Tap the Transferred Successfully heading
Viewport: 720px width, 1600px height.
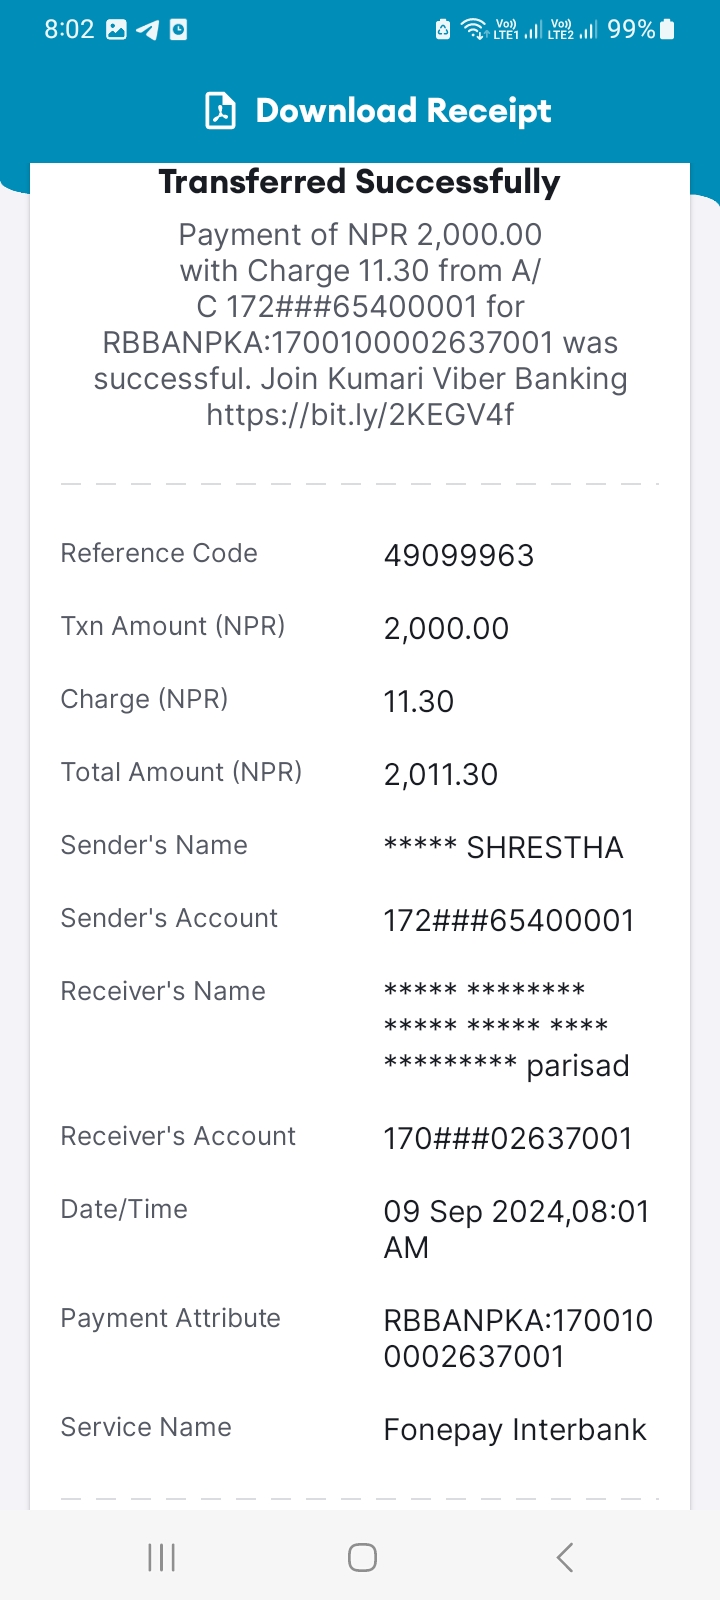tap(359, 182)
